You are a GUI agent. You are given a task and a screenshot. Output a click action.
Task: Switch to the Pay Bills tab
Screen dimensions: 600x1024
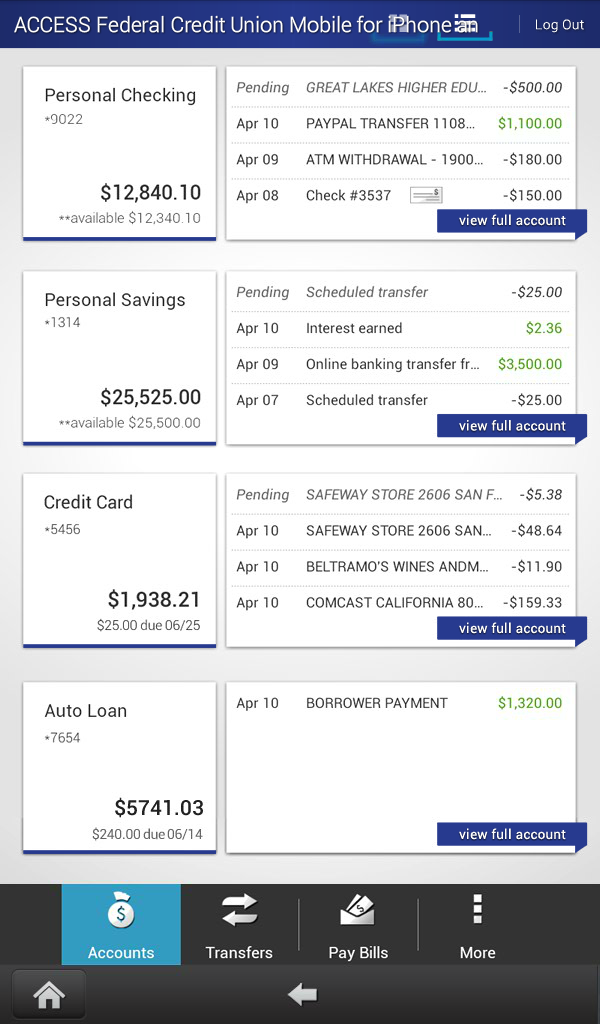click(358, 924)
